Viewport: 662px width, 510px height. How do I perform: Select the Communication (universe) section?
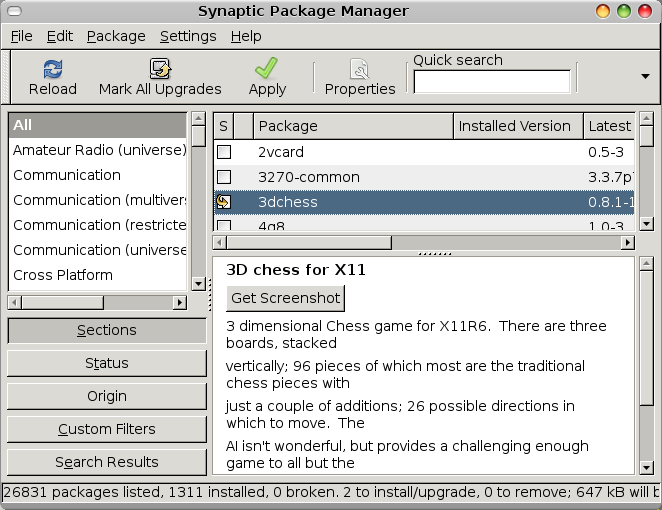pos(98,250)
